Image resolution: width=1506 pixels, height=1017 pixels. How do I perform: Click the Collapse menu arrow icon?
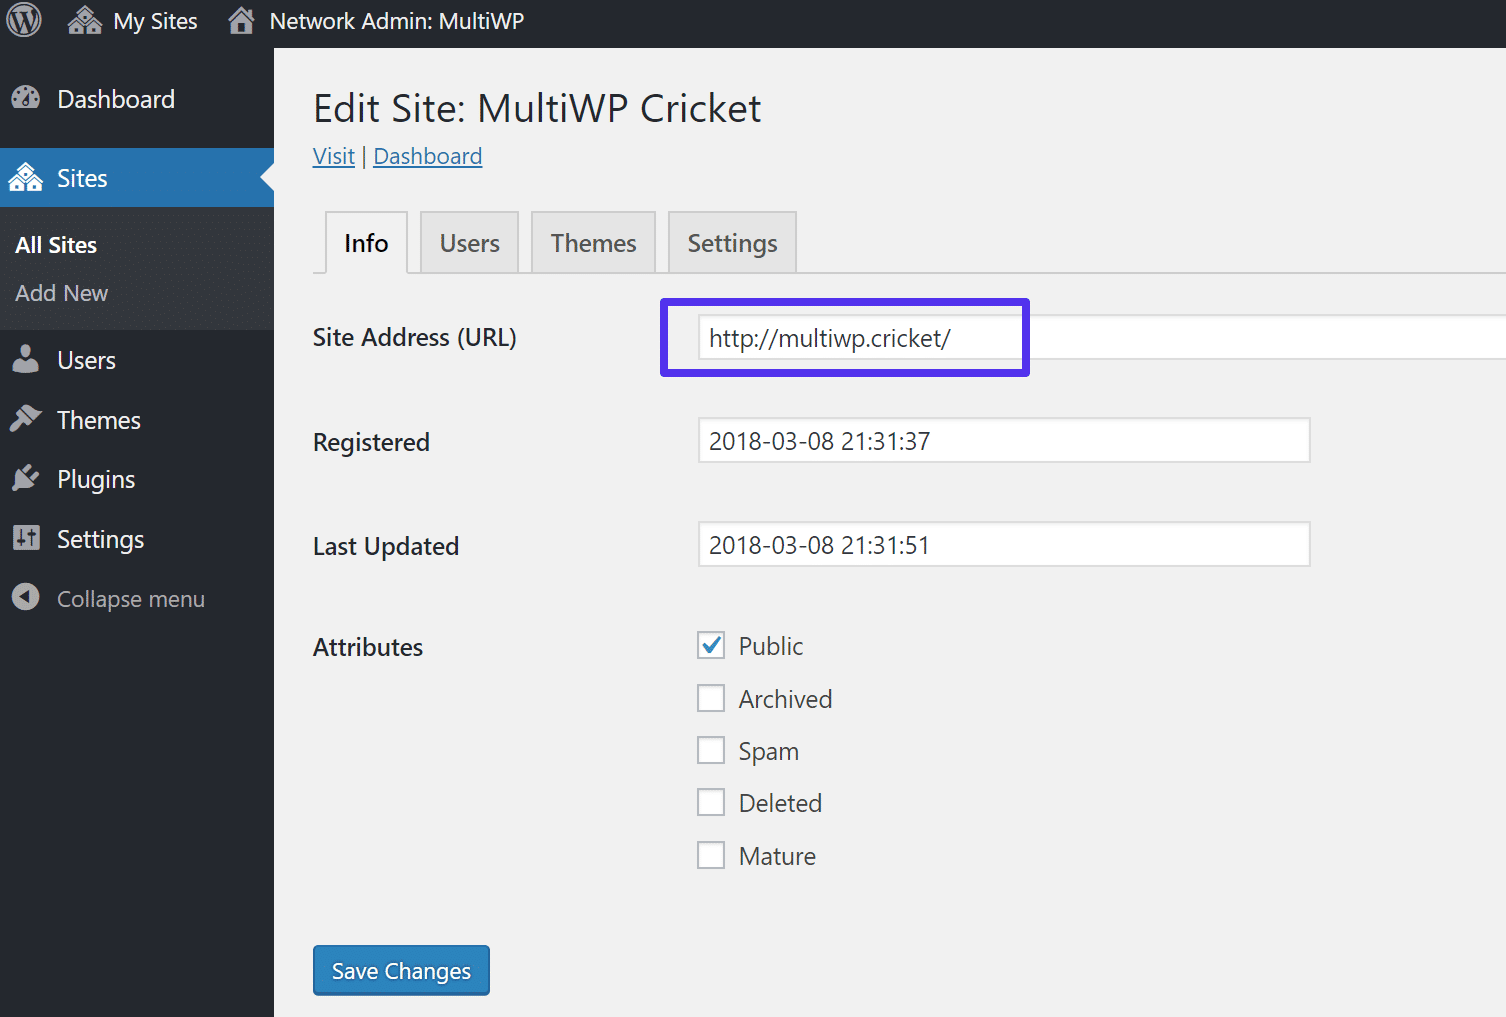26,597
